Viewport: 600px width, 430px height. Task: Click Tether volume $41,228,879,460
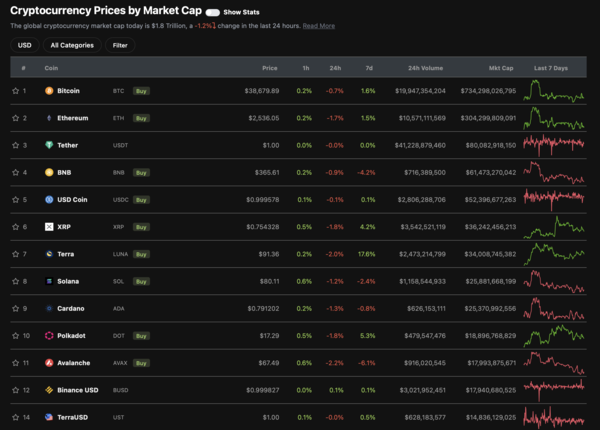pos(420,145)
